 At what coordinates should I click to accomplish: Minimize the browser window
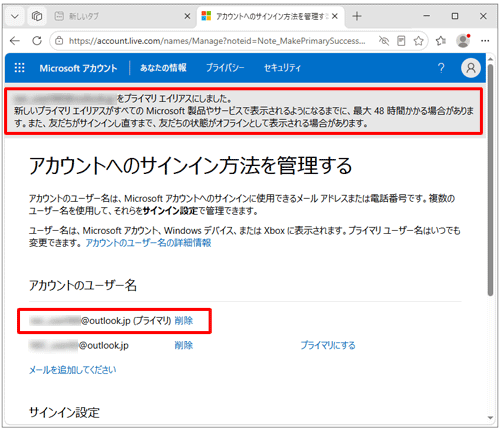(x=427, y=16)
